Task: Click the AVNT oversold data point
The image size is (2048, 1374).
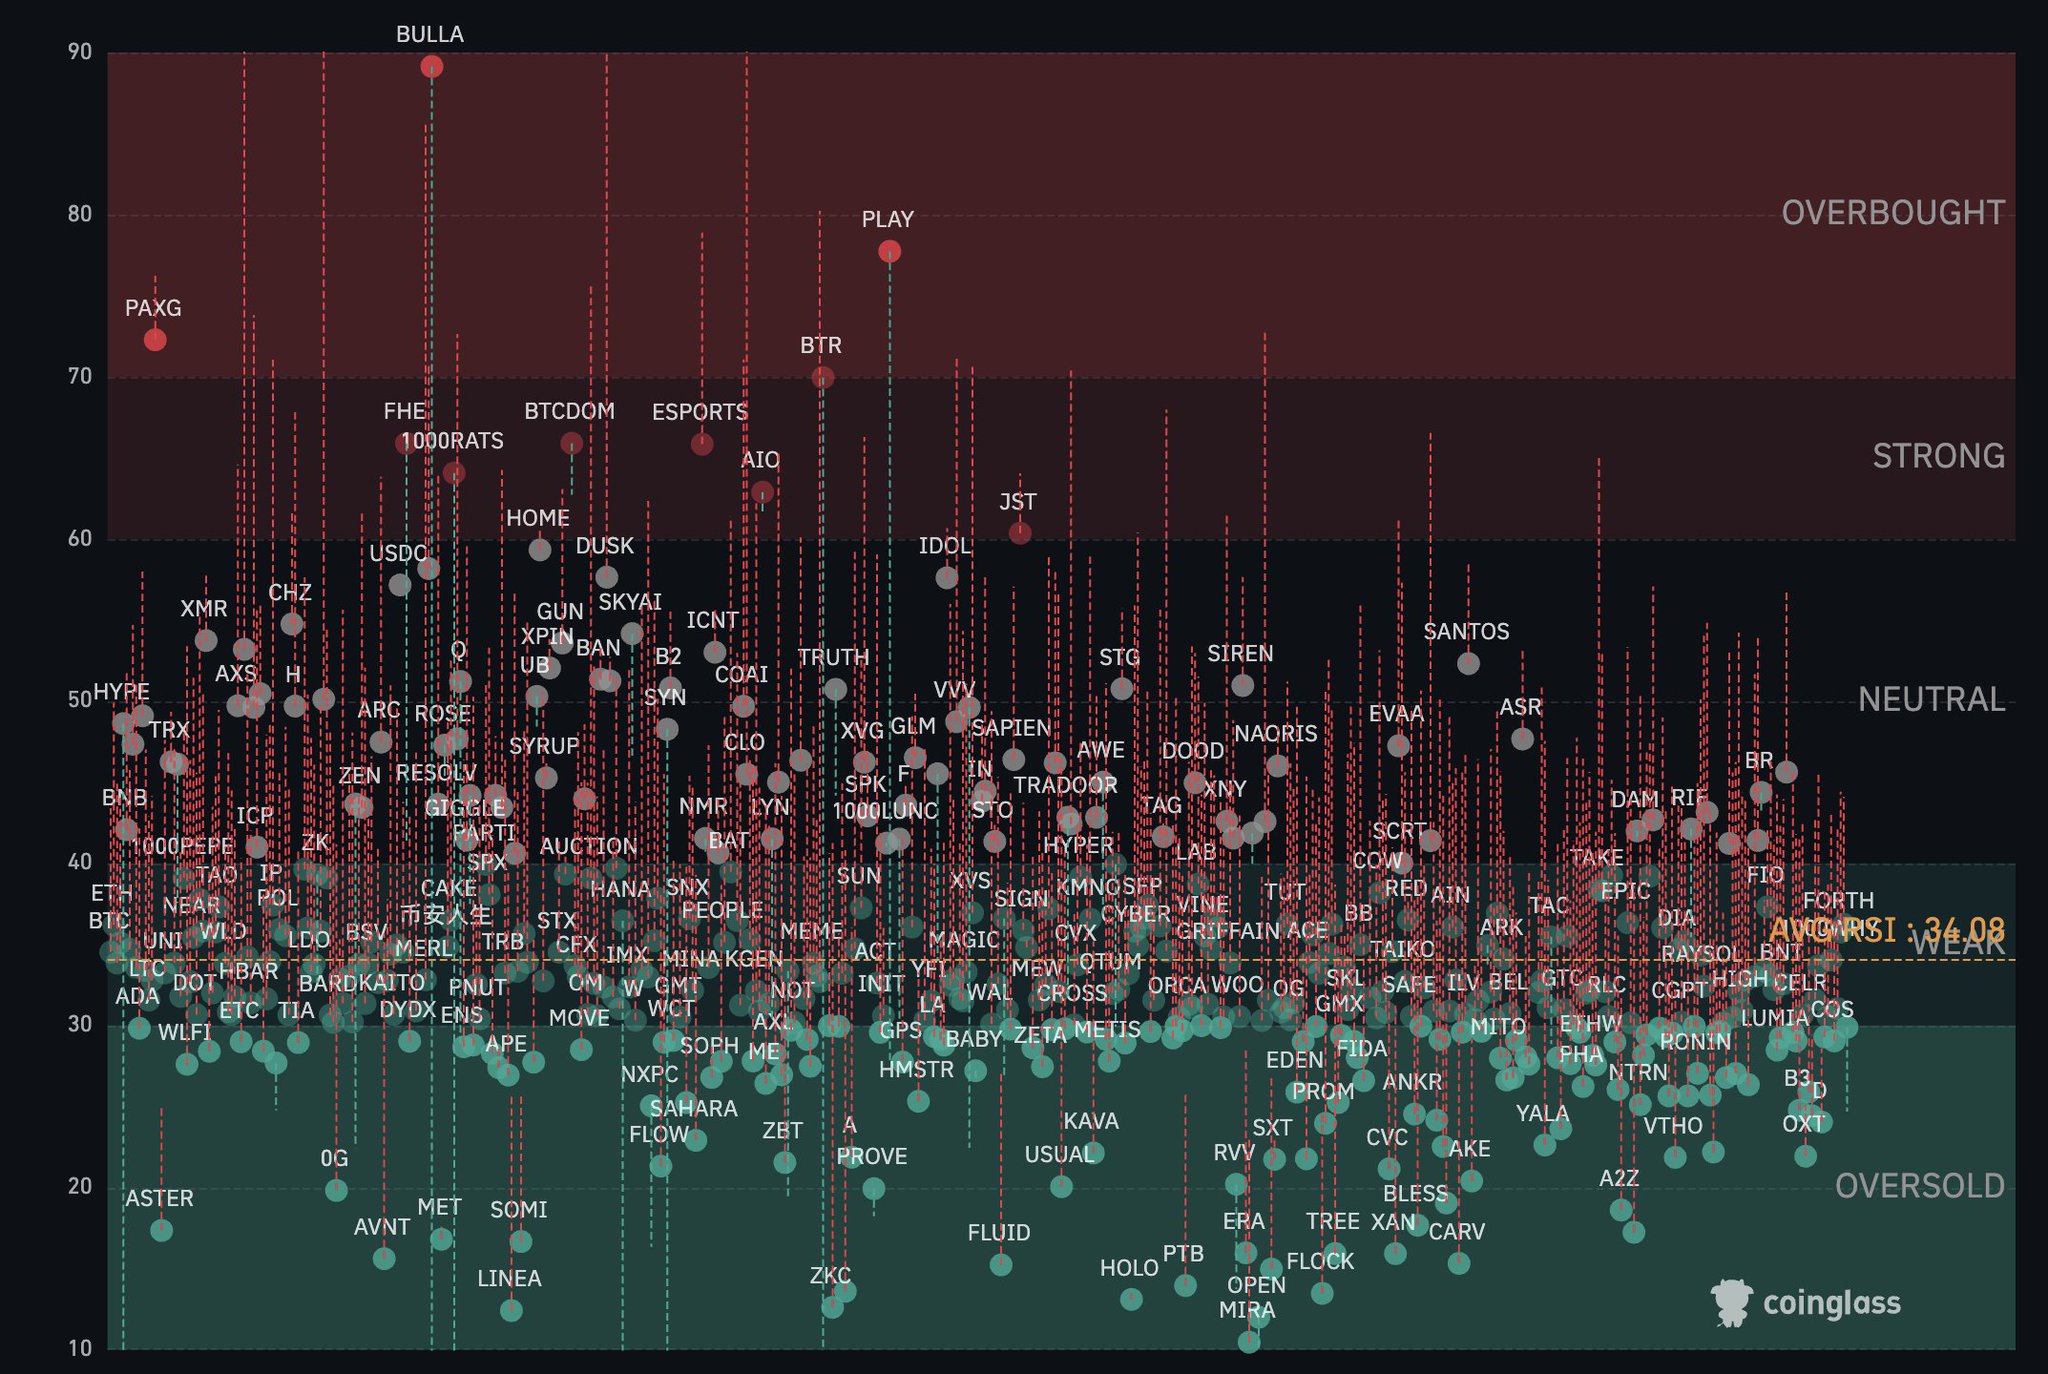Action: tap(384, 1258)
